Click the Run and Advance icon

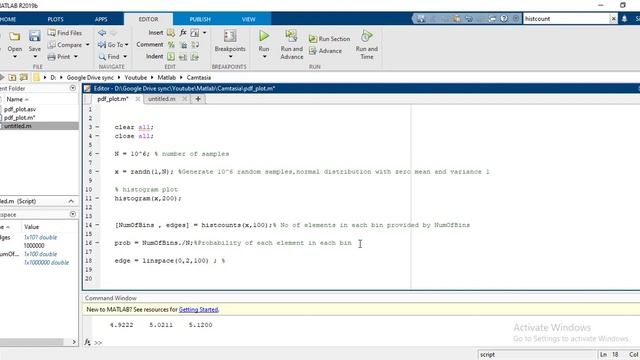click(x=291, y=36)
